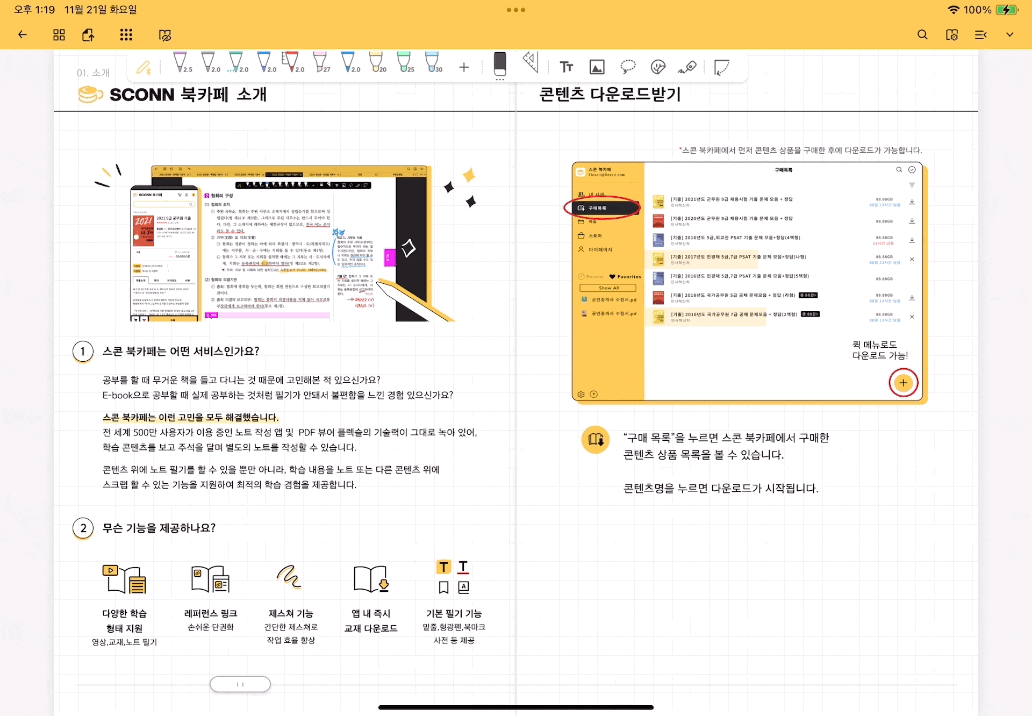Tap the page label 01. 소개

pos(93,72)
